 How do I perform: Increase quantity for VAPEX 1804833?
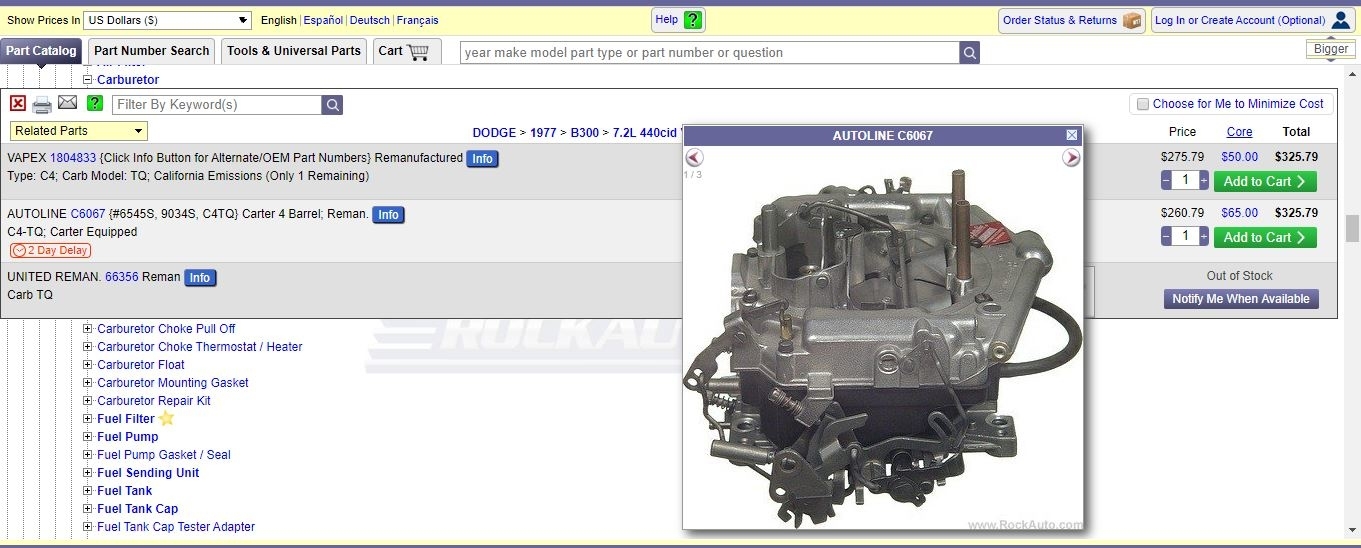pos(1204,180)
